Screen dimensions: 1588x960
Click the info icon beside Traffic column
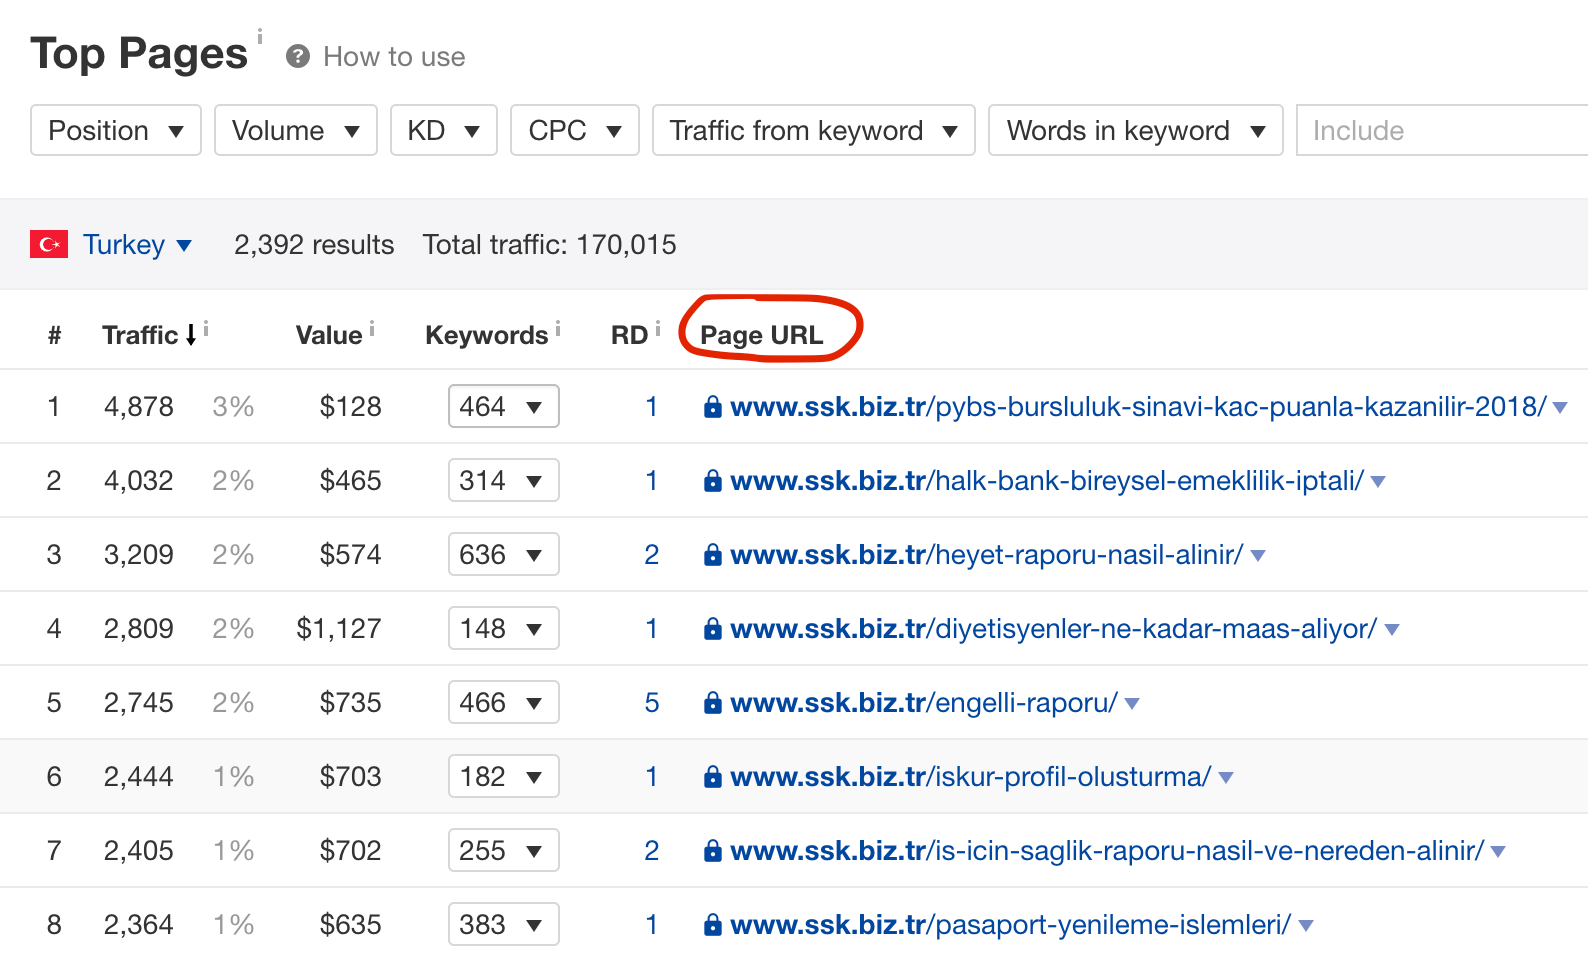206,327
